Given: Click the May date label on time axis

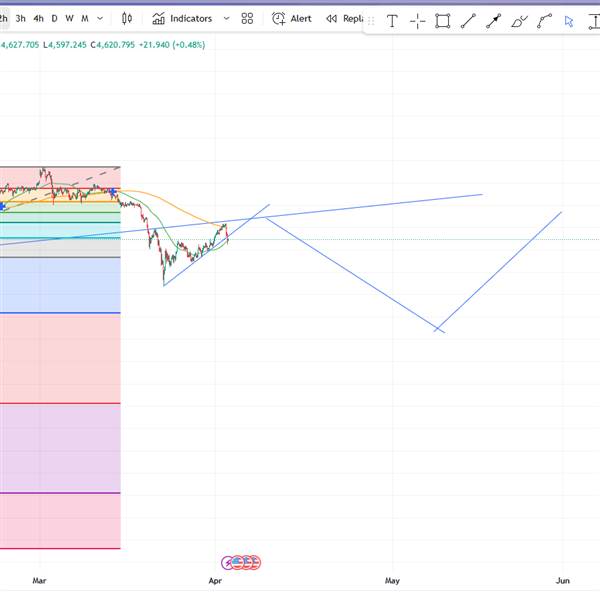Looking at the screenshot, I should click(x=392, y=580).
